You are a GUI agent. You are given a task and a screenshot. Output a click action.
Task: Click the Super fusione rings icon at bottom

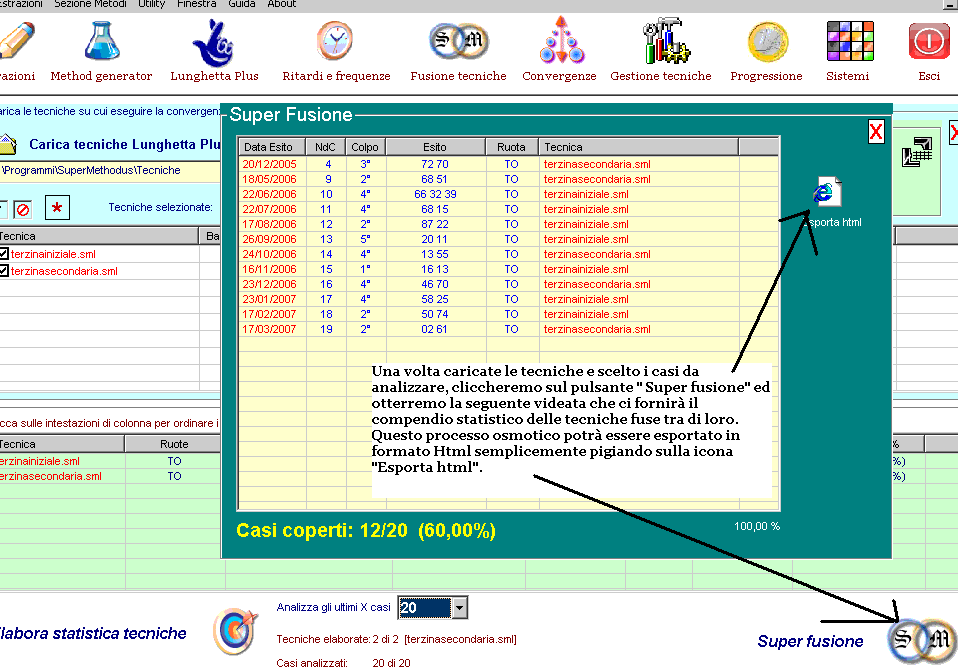[923, 640]
